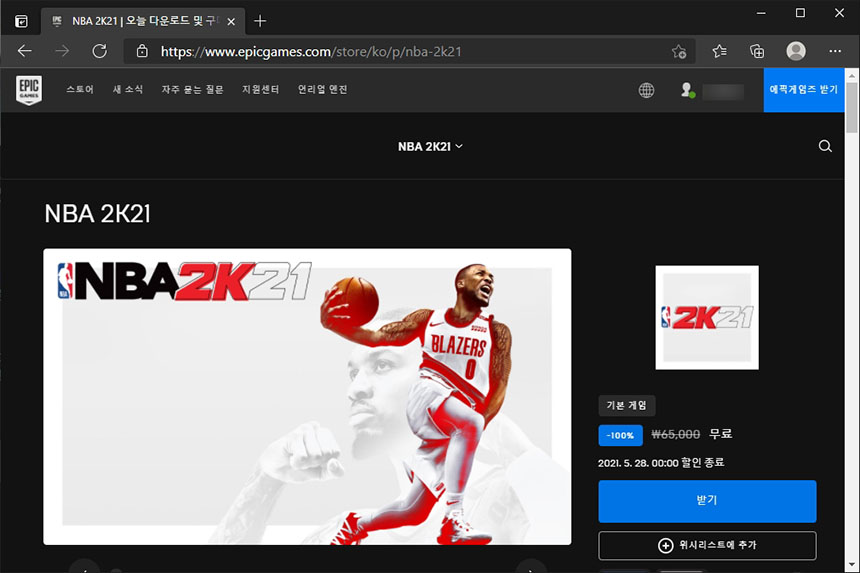Click the 할인 종료 date text
This screenshot has height=573, width=860.
coord(661,463)
